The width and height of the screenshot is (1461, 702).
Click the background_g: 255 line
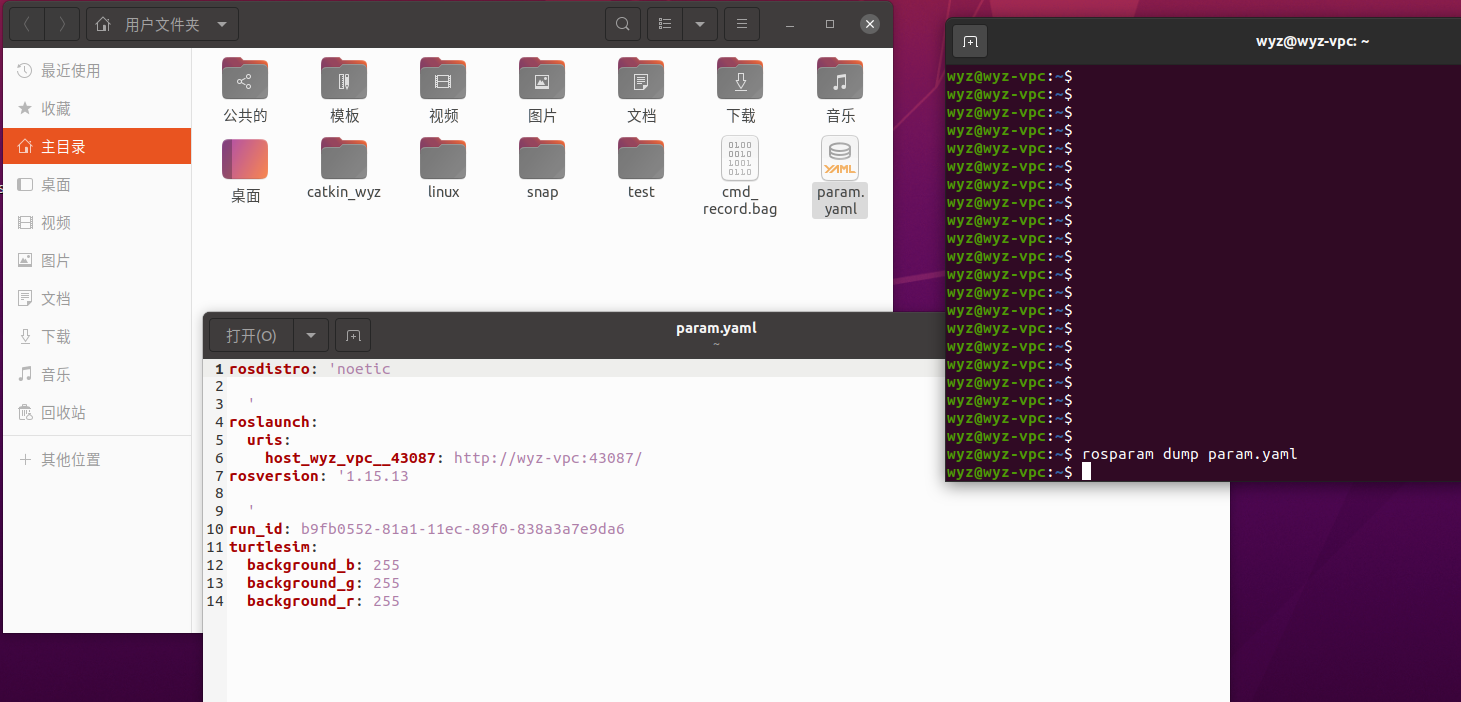[323, 583]
